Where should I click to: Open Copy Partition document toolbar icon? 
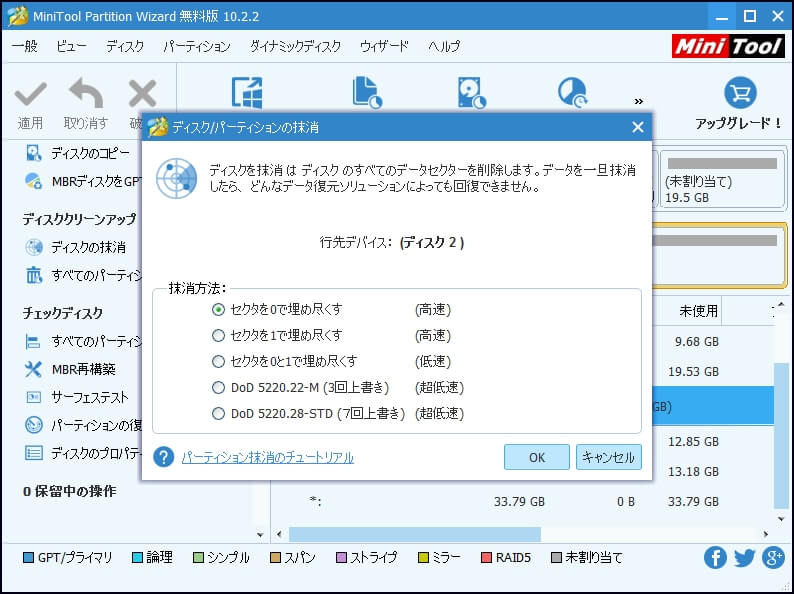[x=367, y=93]
